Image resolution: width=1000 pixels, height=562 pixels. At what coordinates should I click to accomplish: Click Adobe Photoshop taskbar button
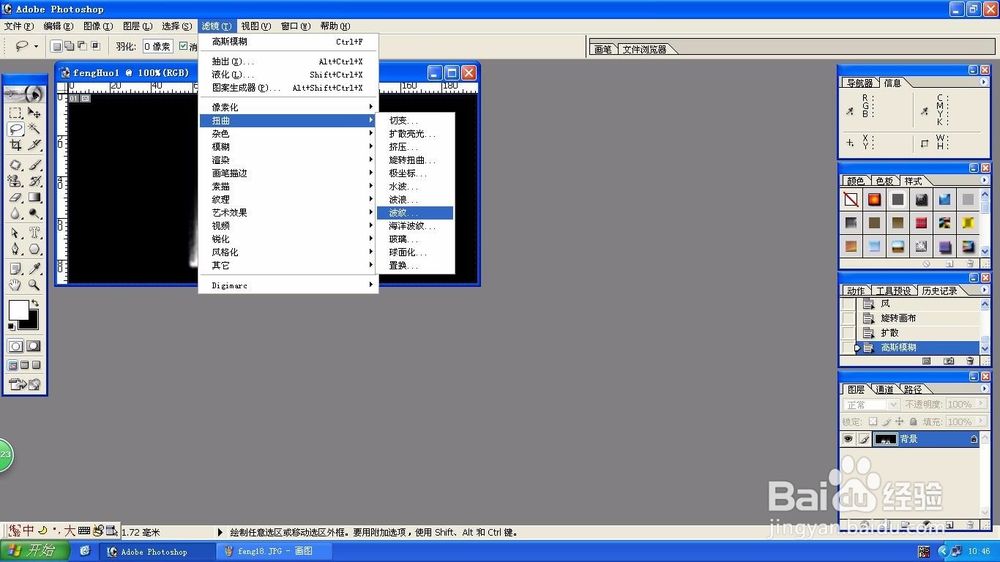coord(157,551)
